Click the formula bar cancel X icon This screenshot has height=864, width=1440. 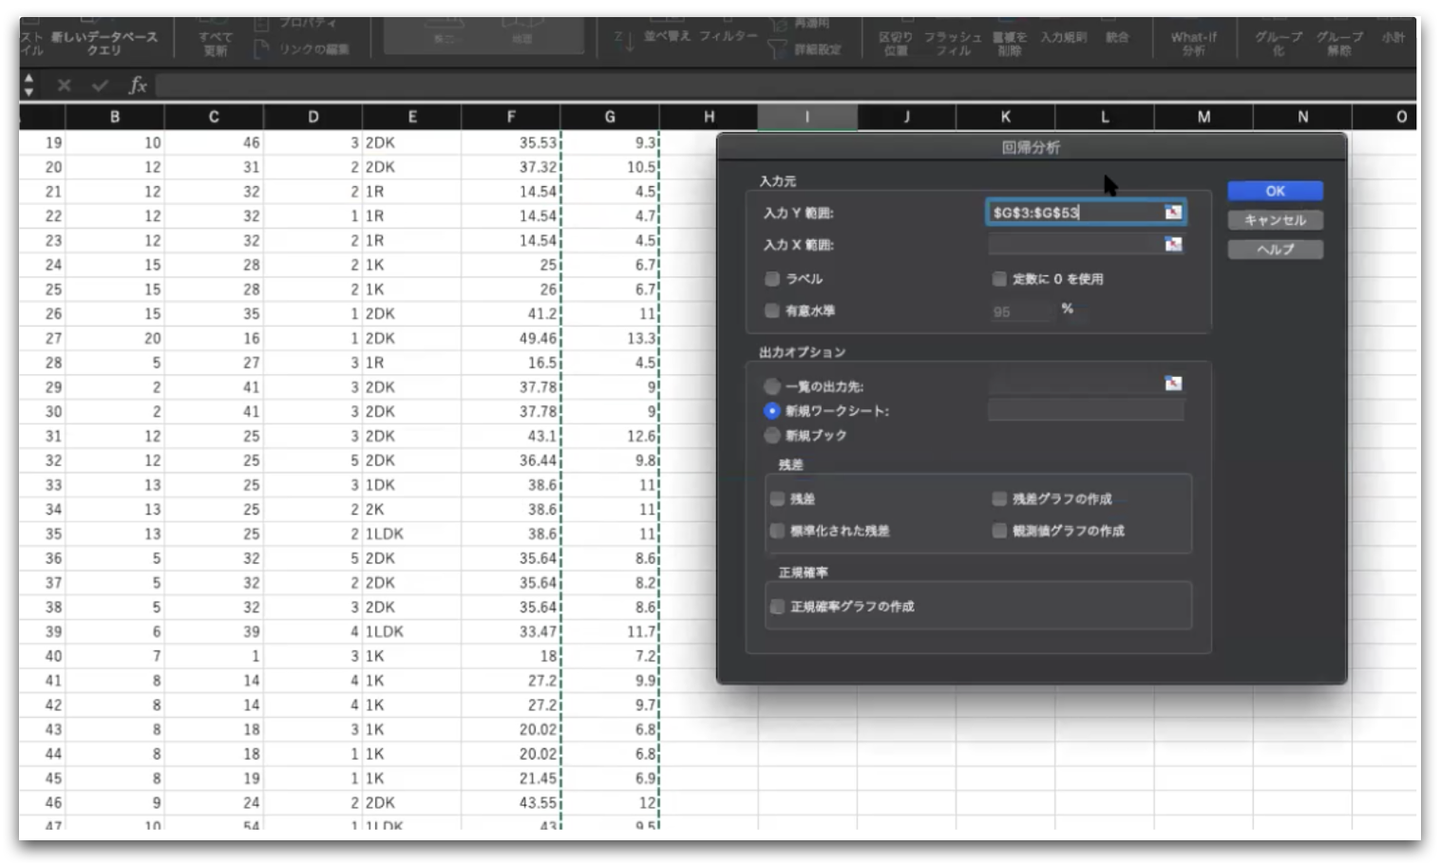point(64,86)
